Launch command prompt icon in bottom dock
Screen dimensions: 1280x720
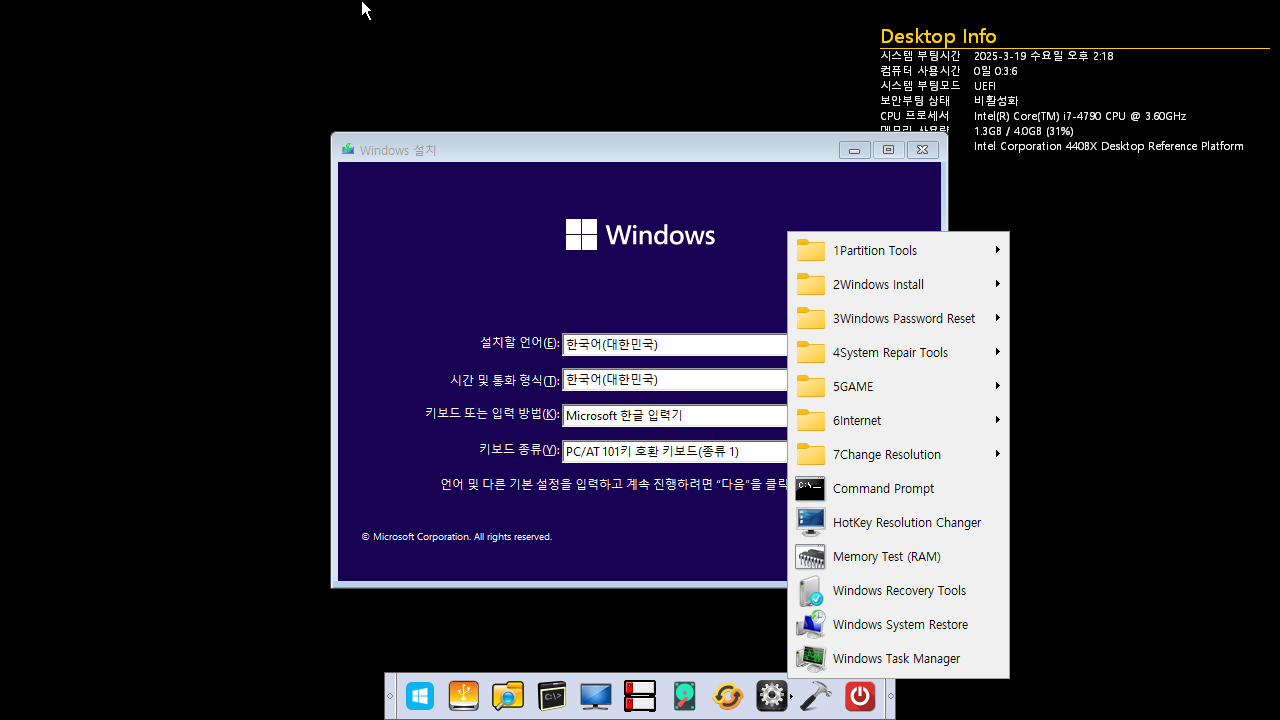pyautogui.click(x=552, y=695)
